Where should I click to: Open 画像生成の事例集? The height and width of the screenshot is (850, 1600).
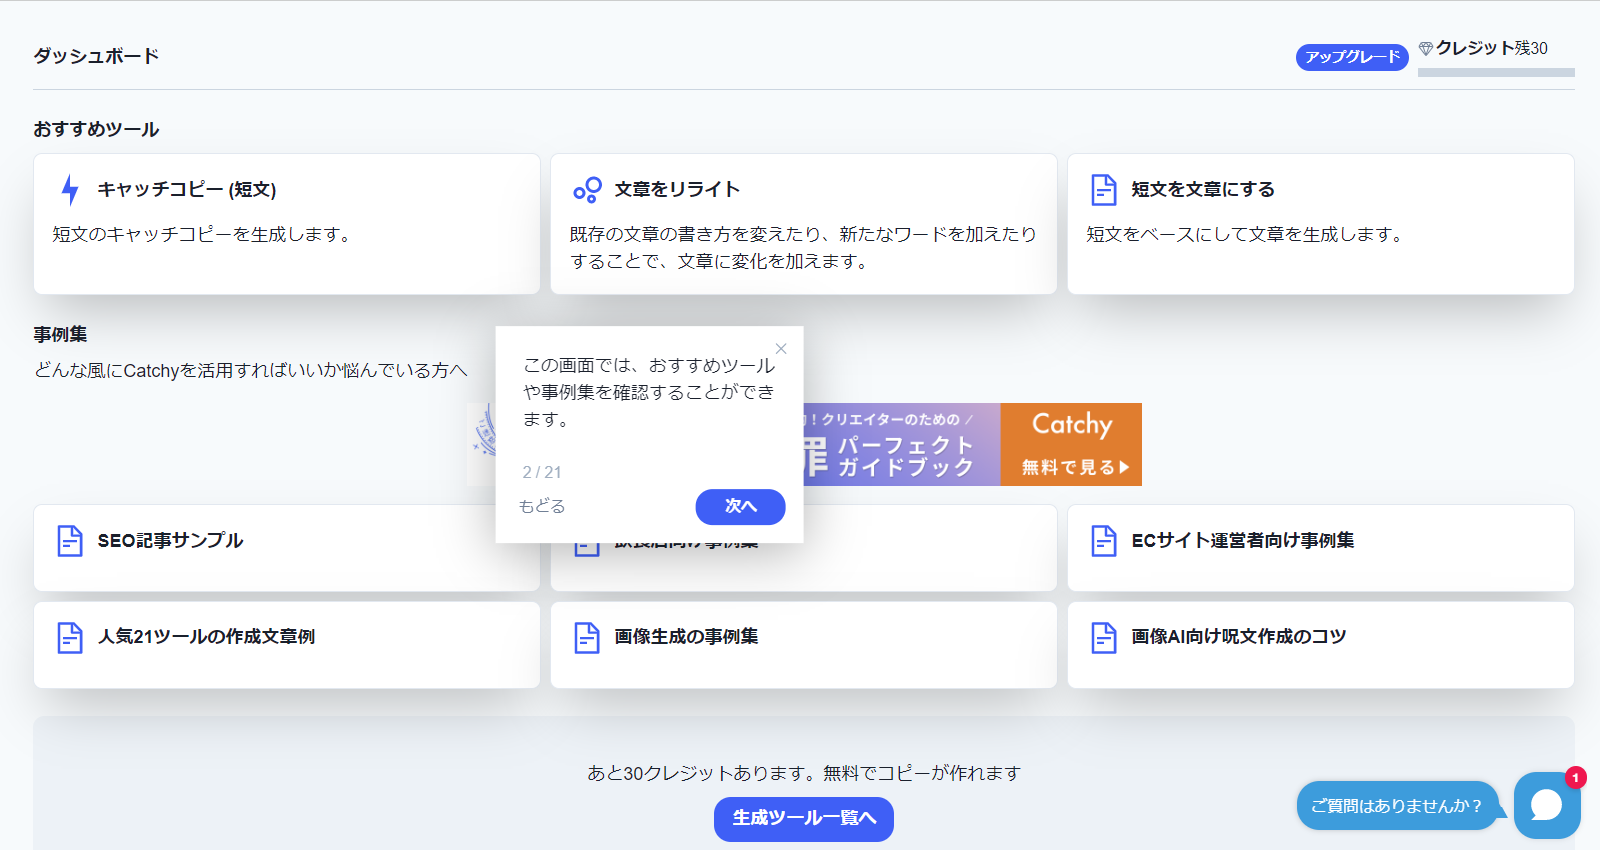click(x=804, y=645)
